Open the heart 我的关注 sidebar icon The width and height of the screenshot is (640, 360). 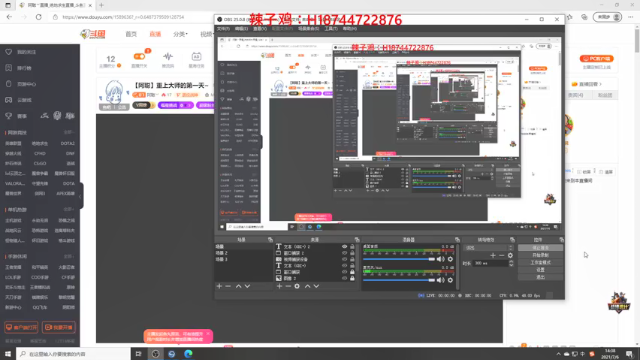(x=9, y=52)
